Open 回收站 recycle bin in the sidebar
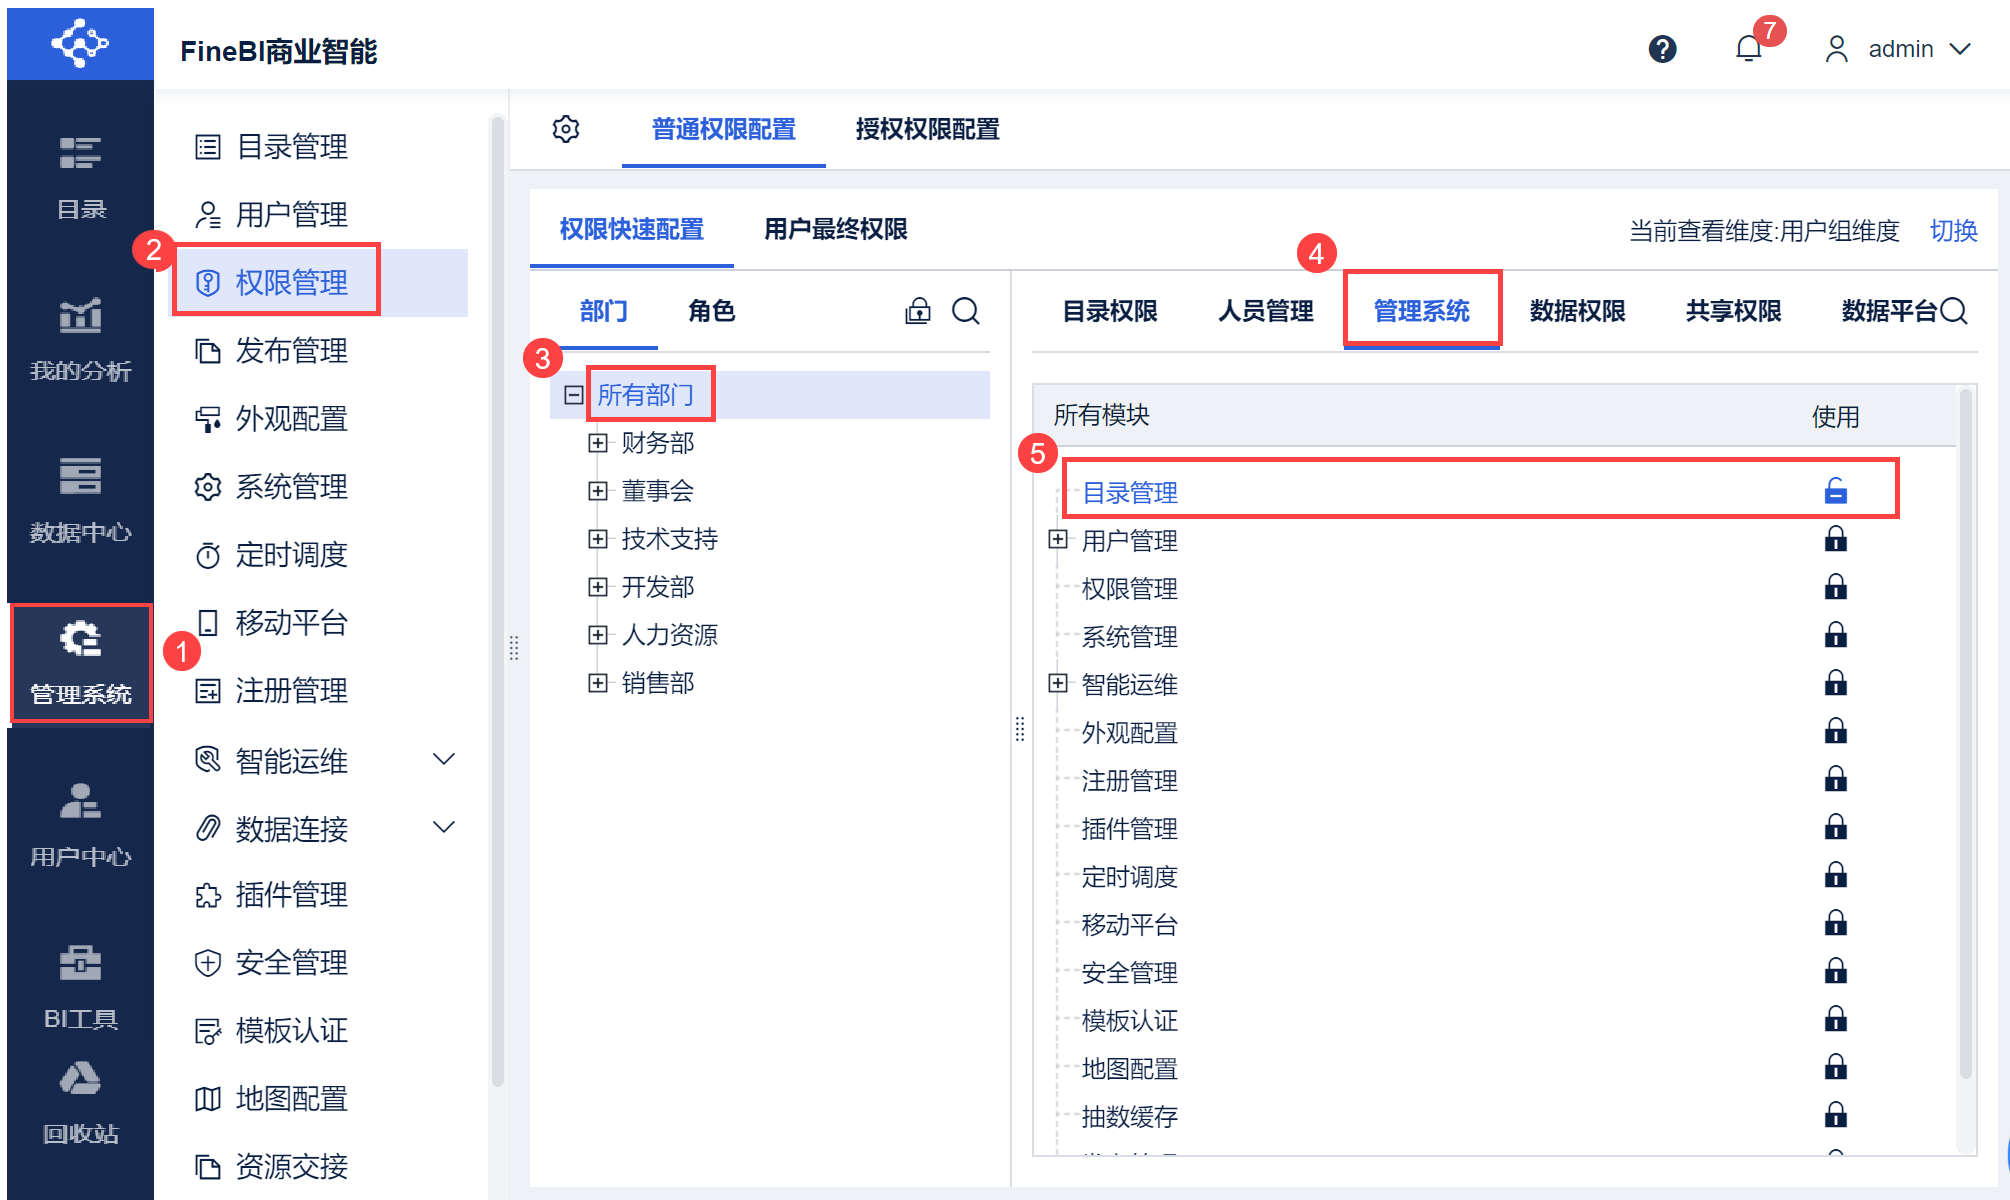Image resolution: width=2010 pixels, height=1200 pixels. (x=80, y=1102)
